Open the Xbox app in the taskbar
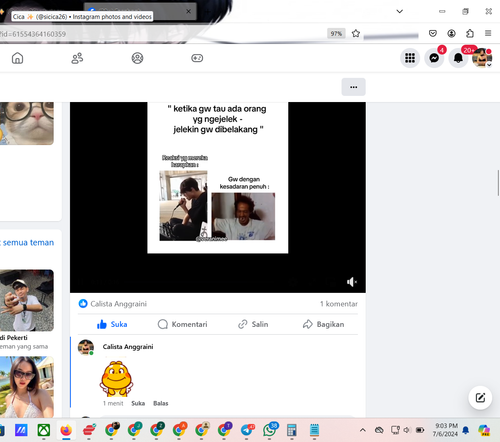 tap(44, 430)
